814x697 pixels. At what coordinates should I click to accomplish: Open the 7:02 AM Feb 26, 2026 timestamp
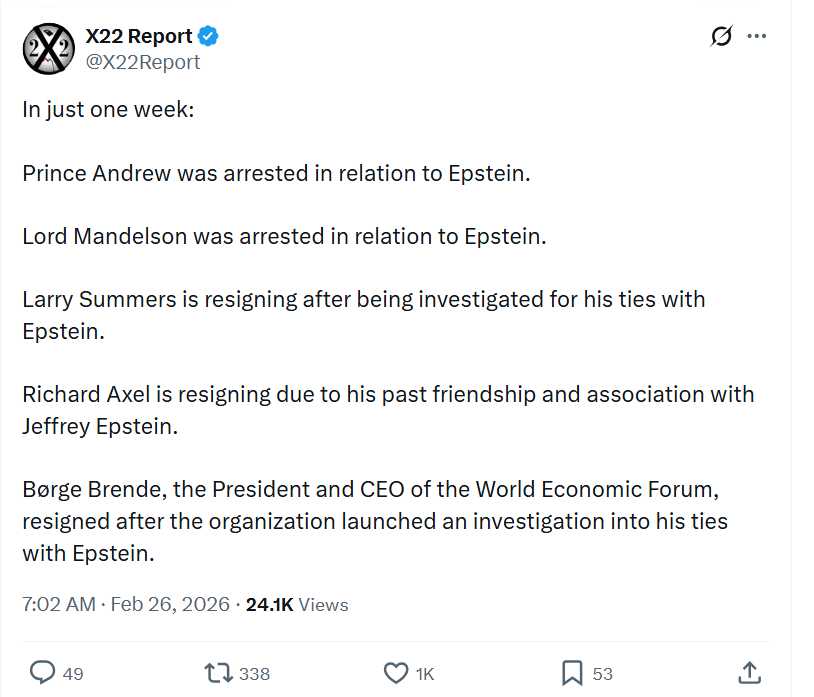tap(126, 604)
